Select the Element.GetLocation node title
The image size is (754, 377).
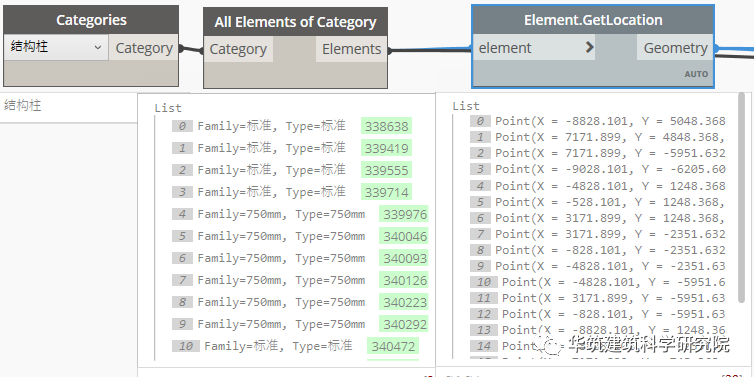[593, 20]
